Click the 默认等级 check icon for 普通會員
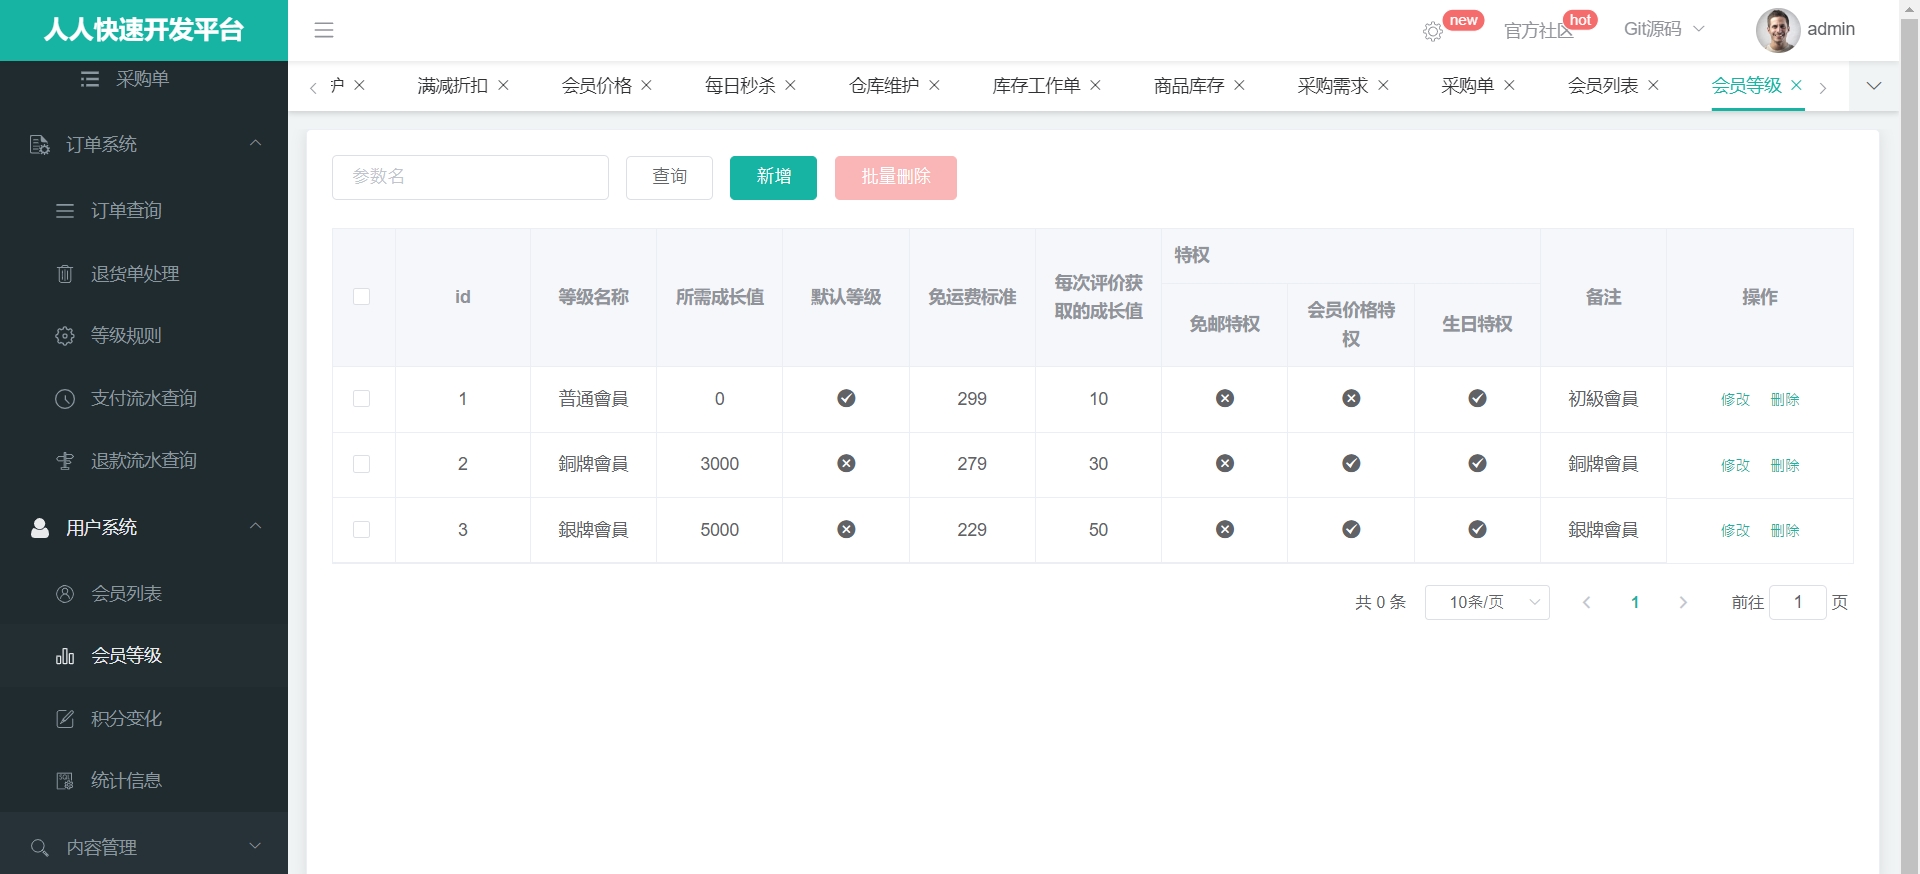This screenshot has width=1920, height=874. (846, 399)
